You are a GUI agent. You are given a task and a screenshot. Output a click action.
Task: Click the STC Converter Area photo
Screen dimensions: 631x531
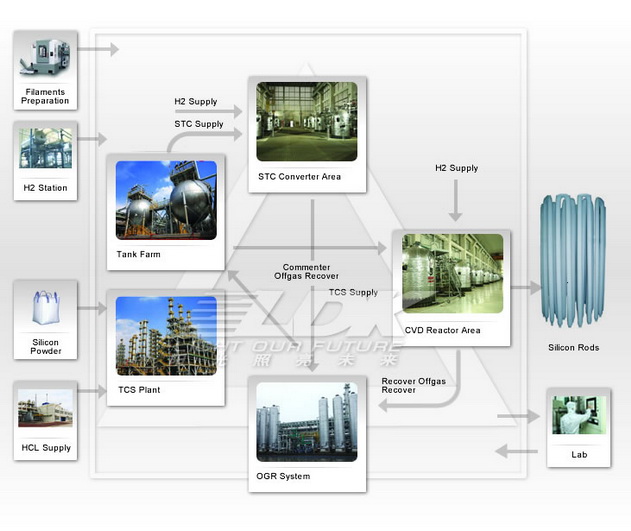tap(306, 122)
